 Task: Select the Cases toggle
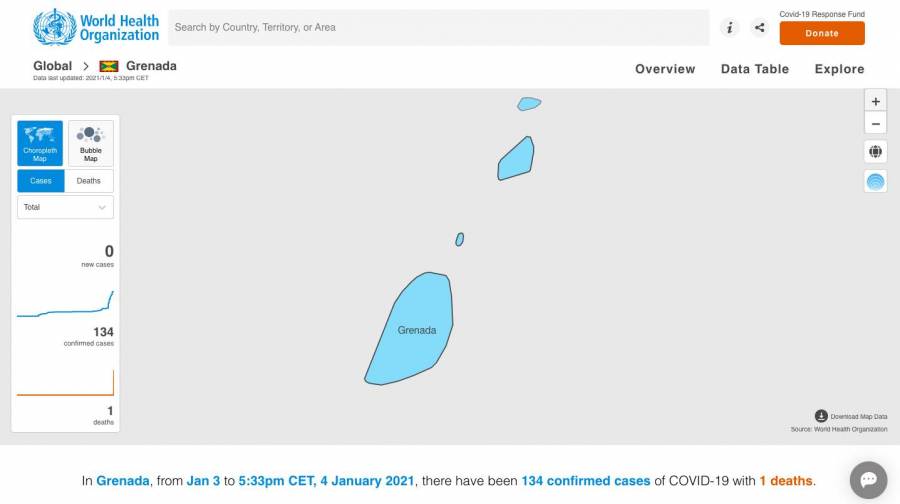pos(41,181)
